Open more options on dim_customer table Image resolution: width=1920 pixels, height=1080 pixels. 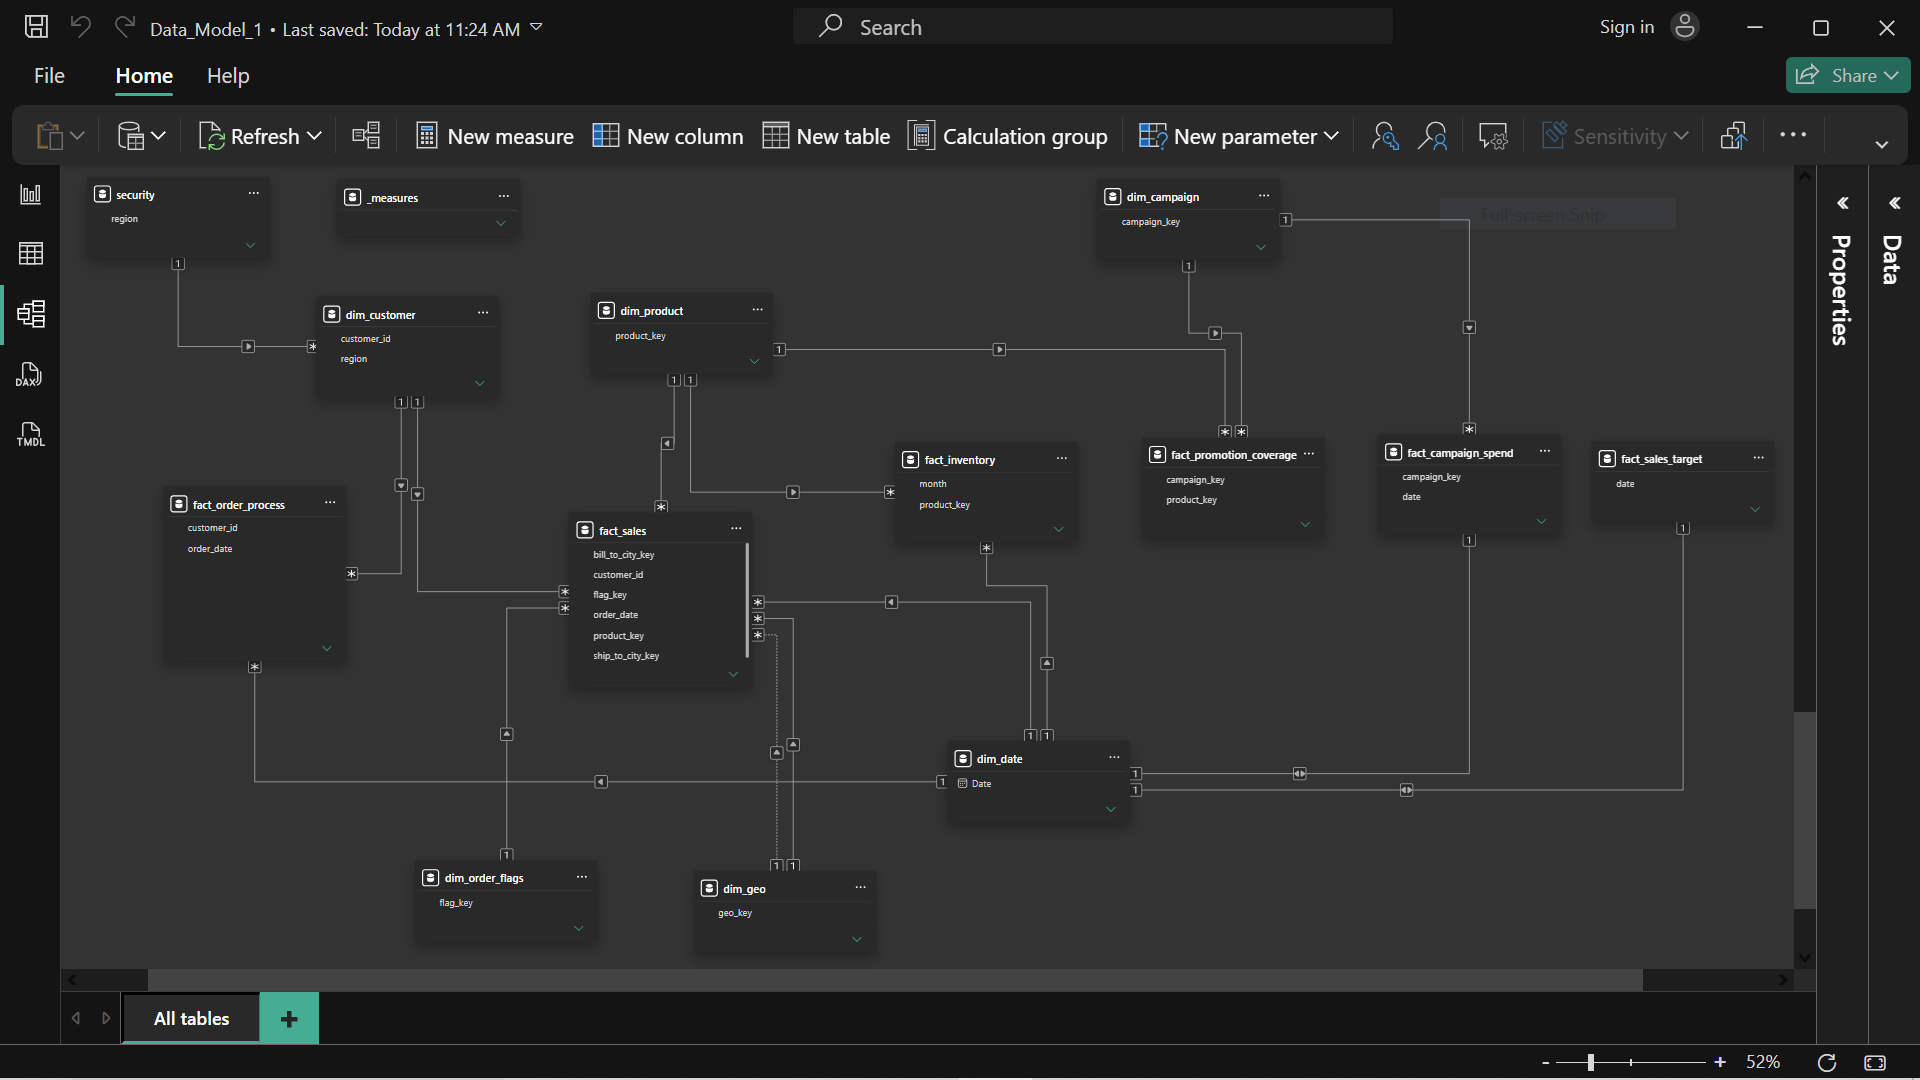(x=483, y=313)
